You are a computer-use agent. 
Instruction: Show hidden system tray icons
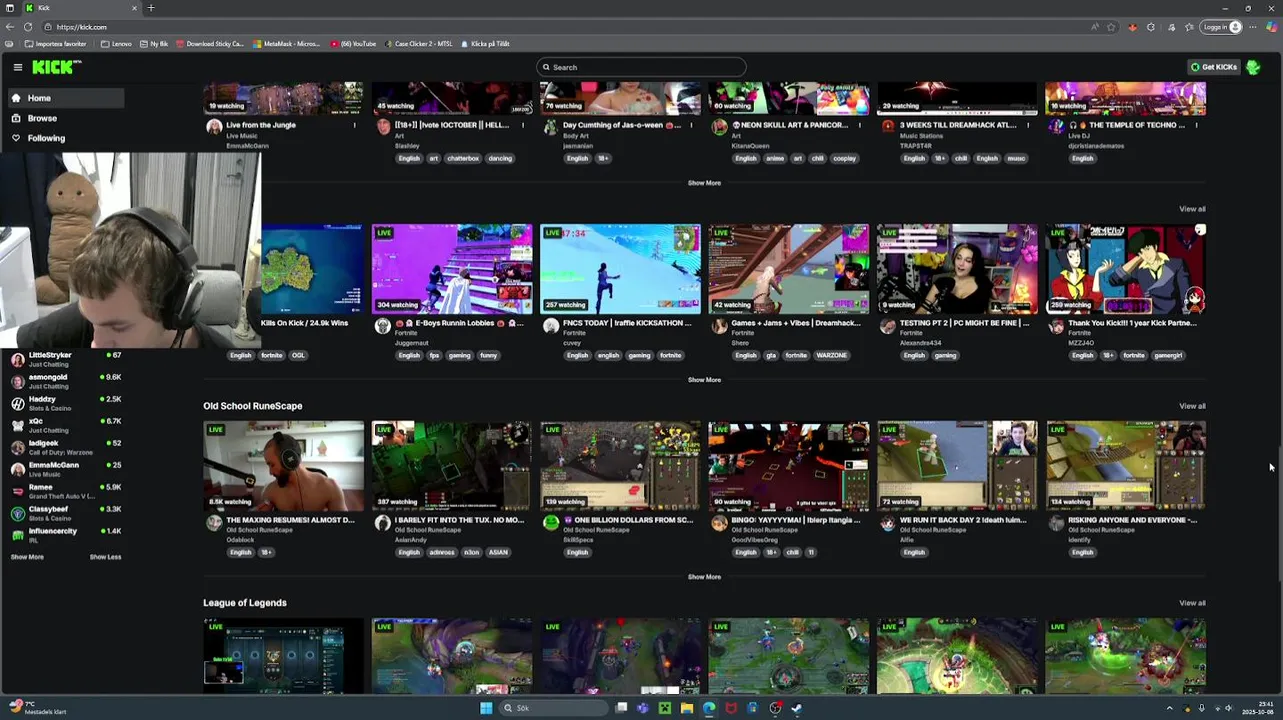click(x=1170, y=708)
